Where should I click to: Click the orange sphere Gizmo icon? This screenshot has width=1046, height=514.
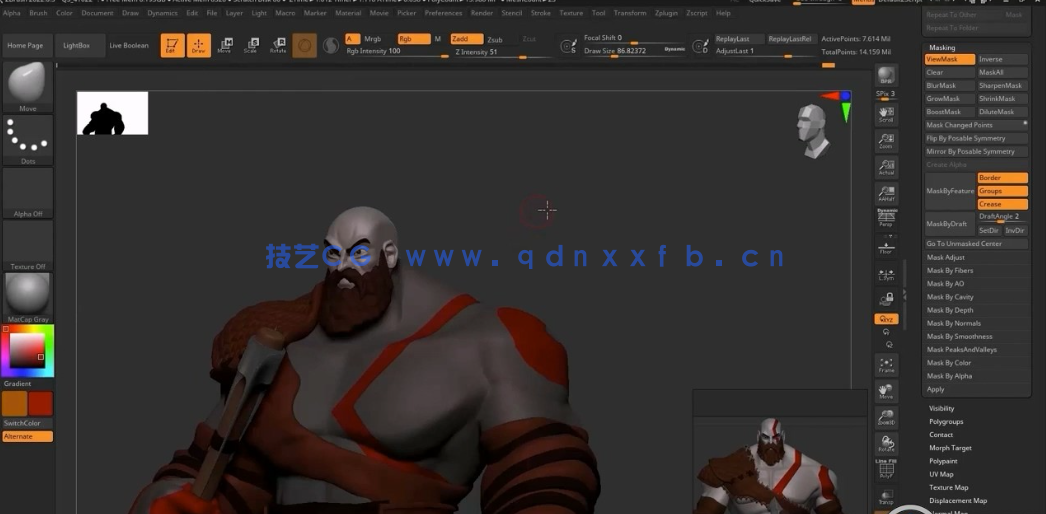pos(304,45)
